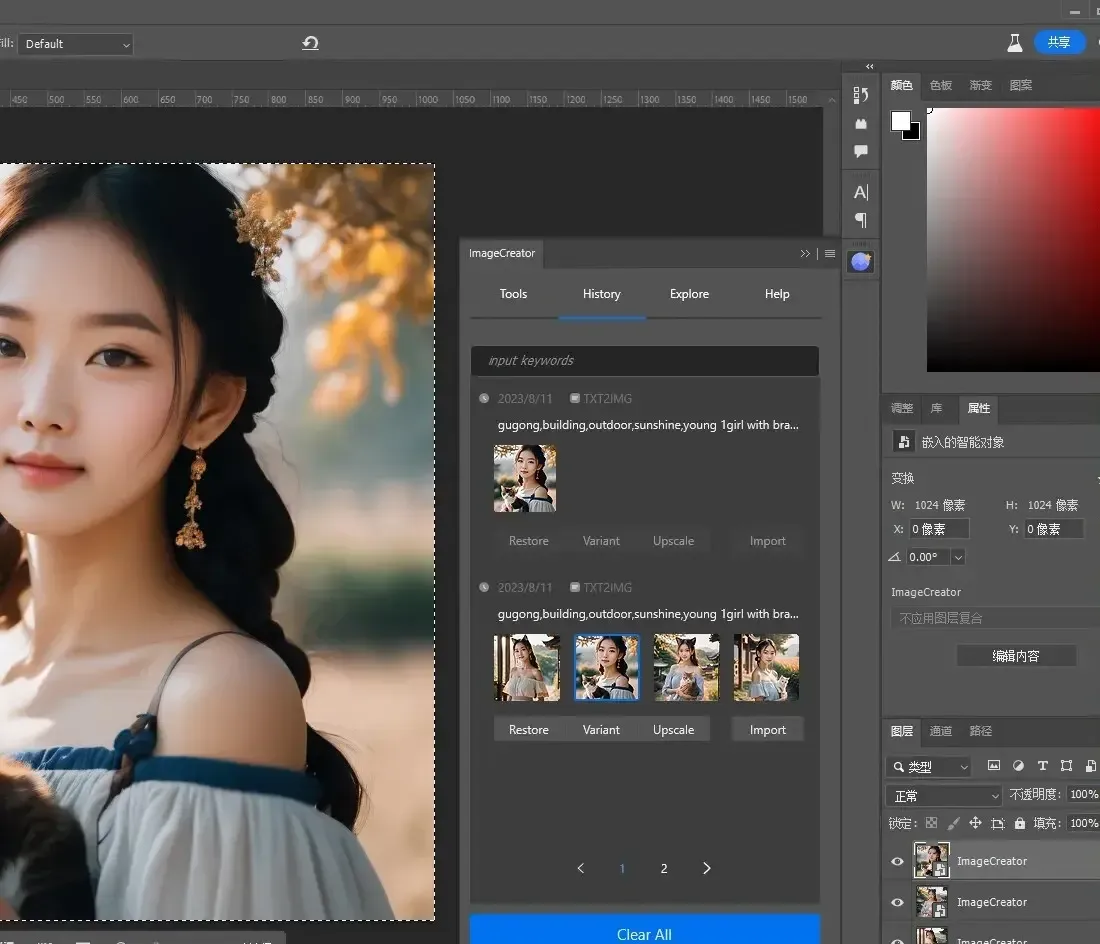The image size is (1100, 944).
Task: Select the single thumbnail in the one-image history entry
Action: coord(525,478)
